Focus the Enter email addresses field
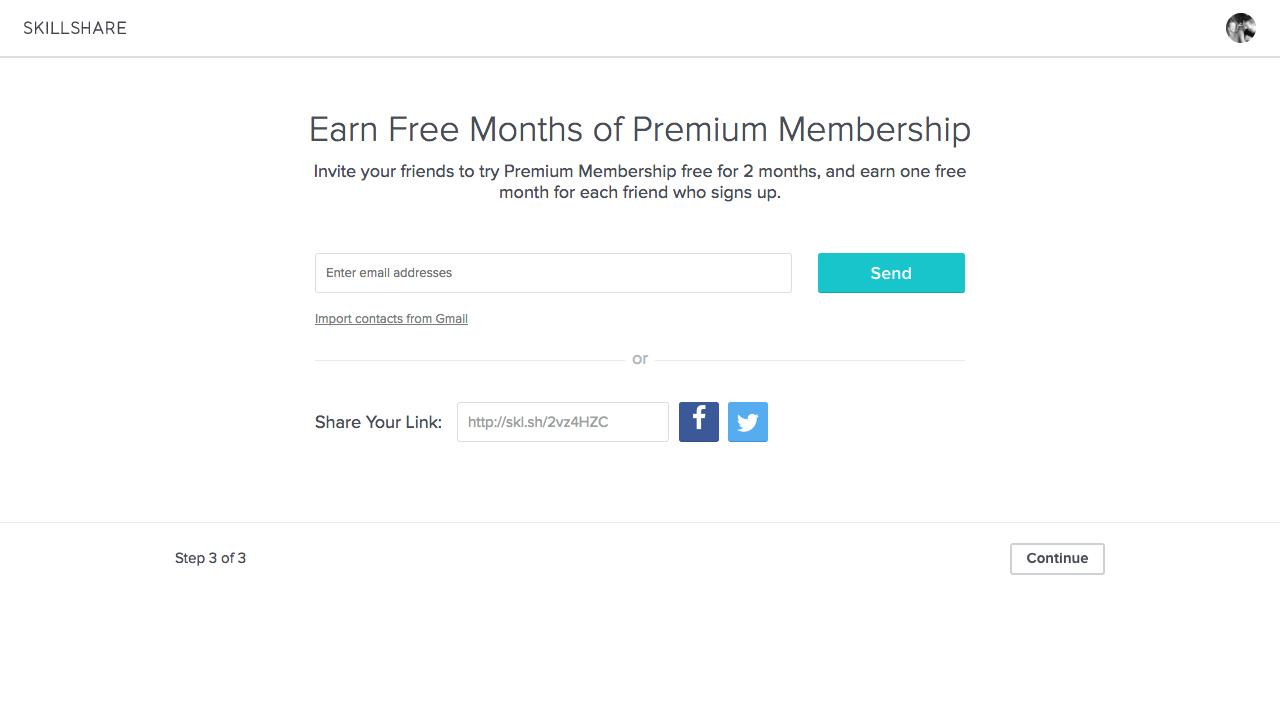 553,273
